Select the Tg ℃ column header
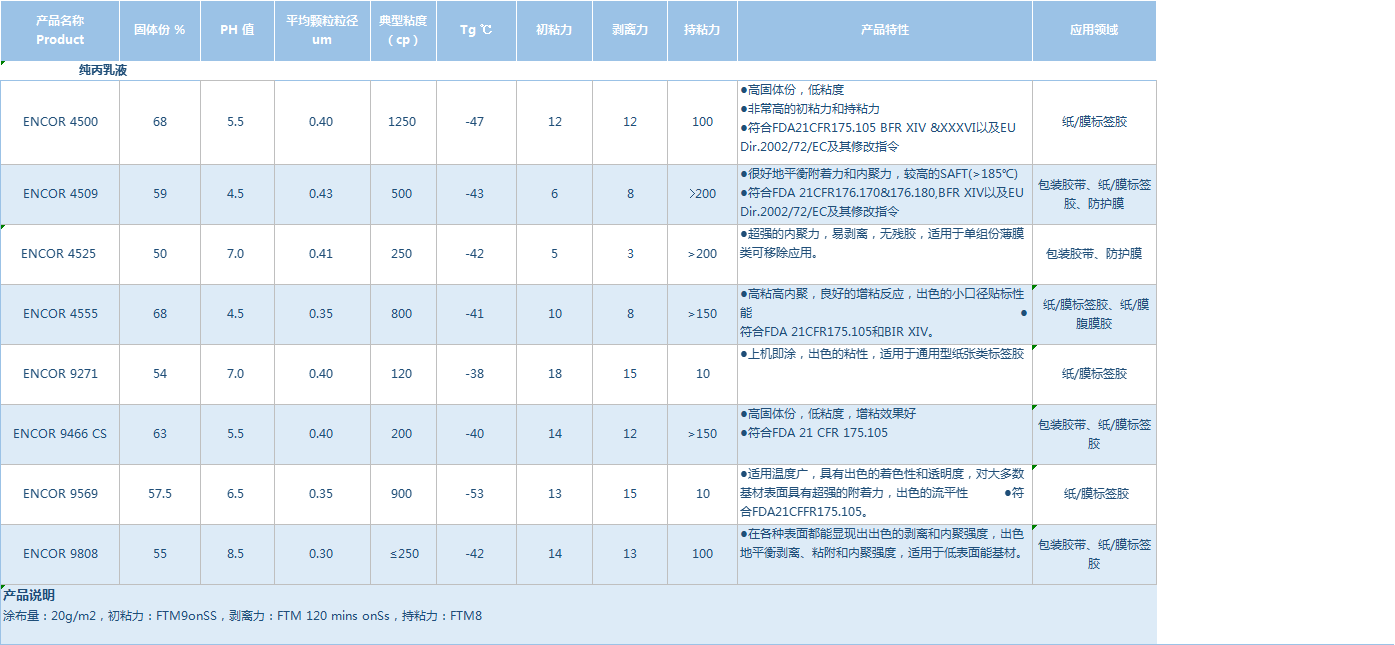 tap(476, 31)
